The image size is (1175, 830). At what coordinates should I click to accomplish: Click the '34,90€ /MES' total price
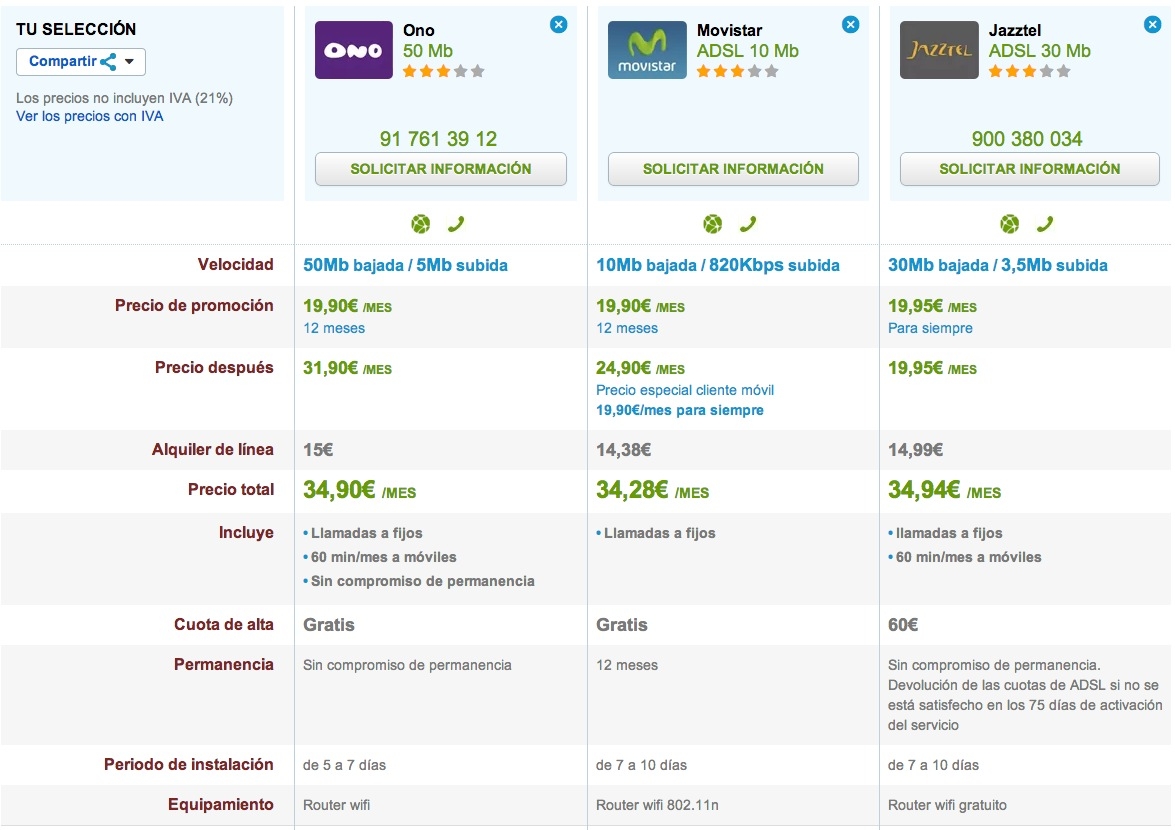(x=360, y=491)
